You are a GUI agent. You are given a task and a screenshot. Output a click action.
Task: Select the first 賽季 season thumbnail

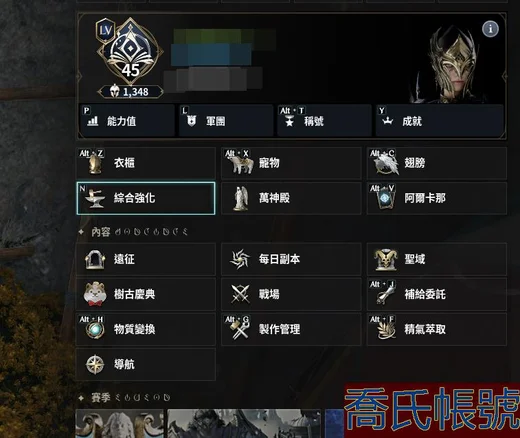pos(120,423)
